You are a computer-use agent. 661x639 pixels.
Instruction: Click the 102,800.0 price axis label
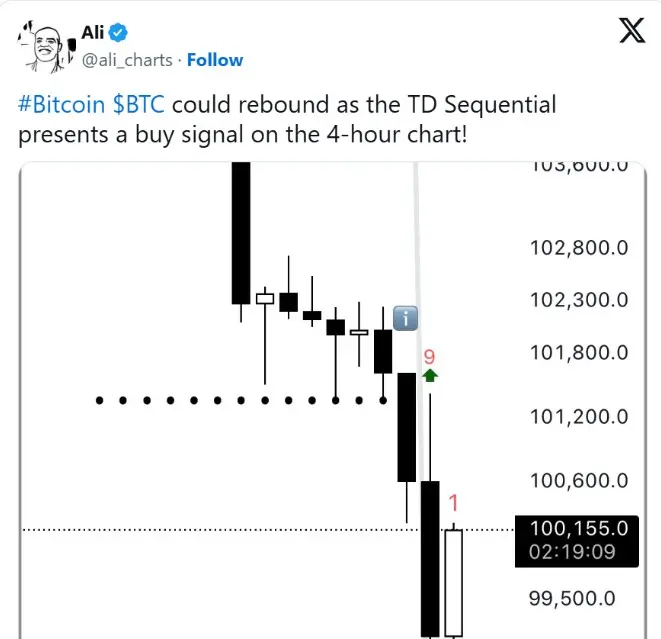tap(579, 247)
